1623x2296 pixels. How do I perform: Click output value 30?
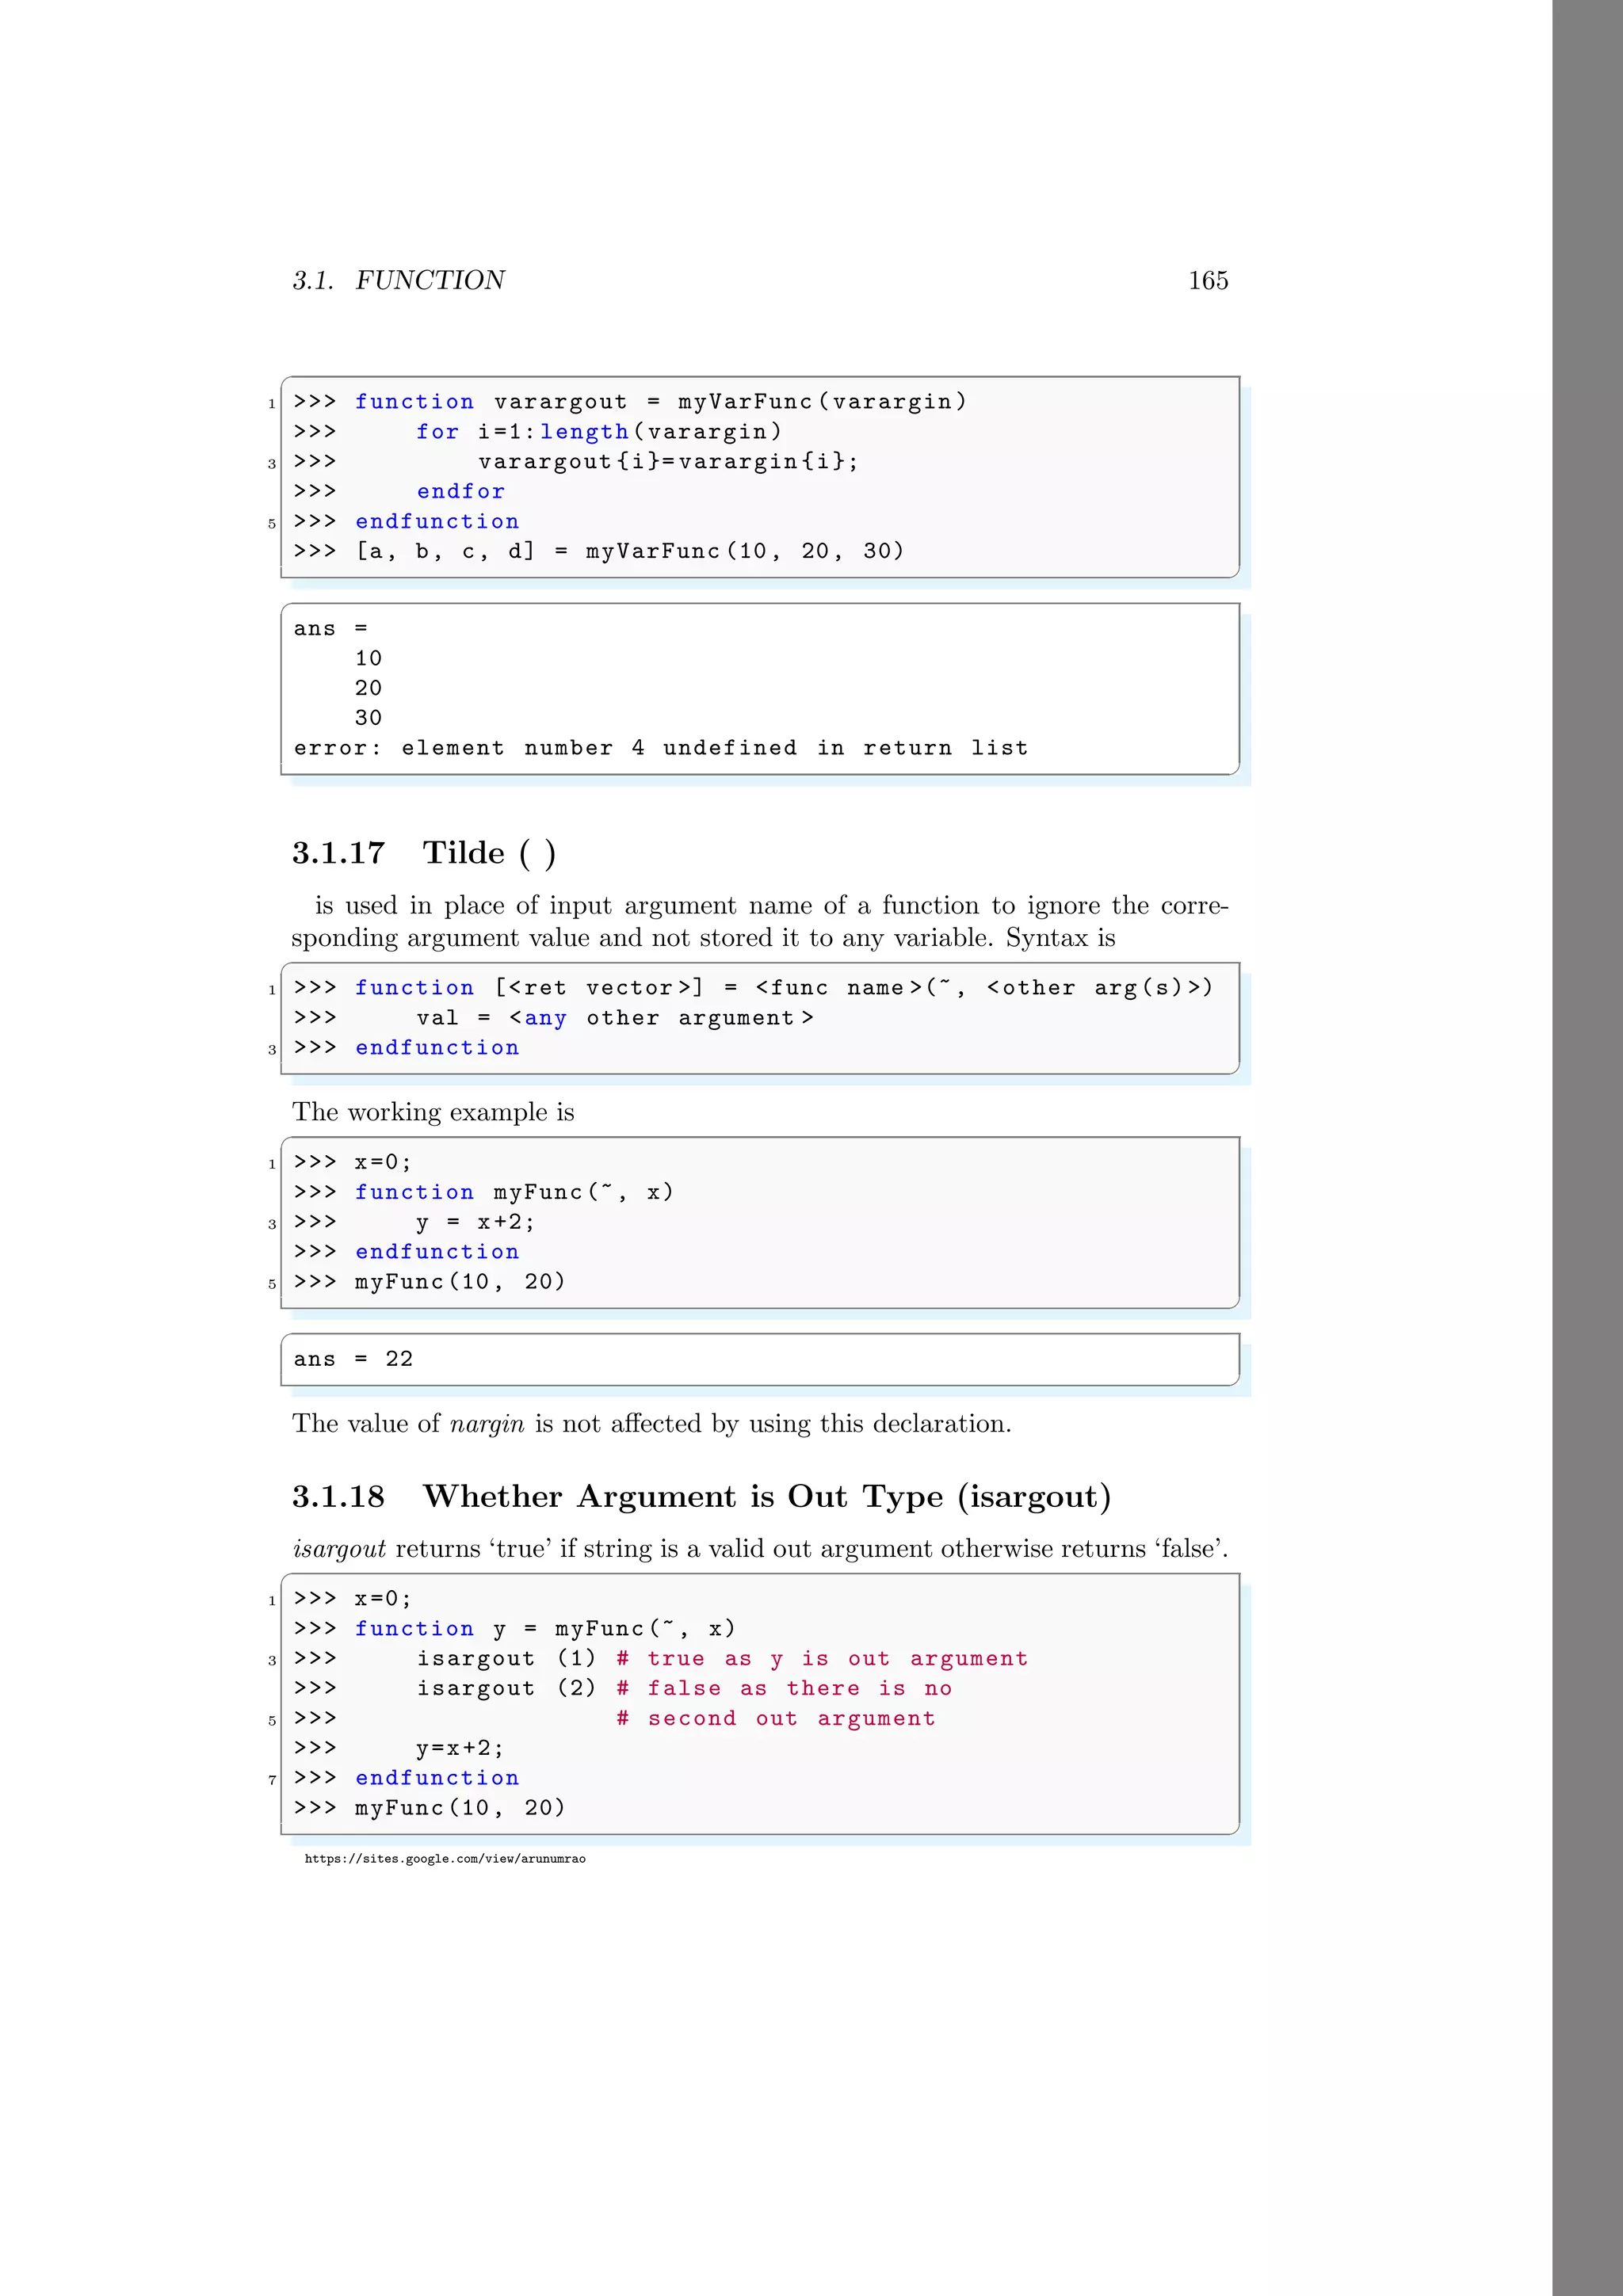coord(368,718)
